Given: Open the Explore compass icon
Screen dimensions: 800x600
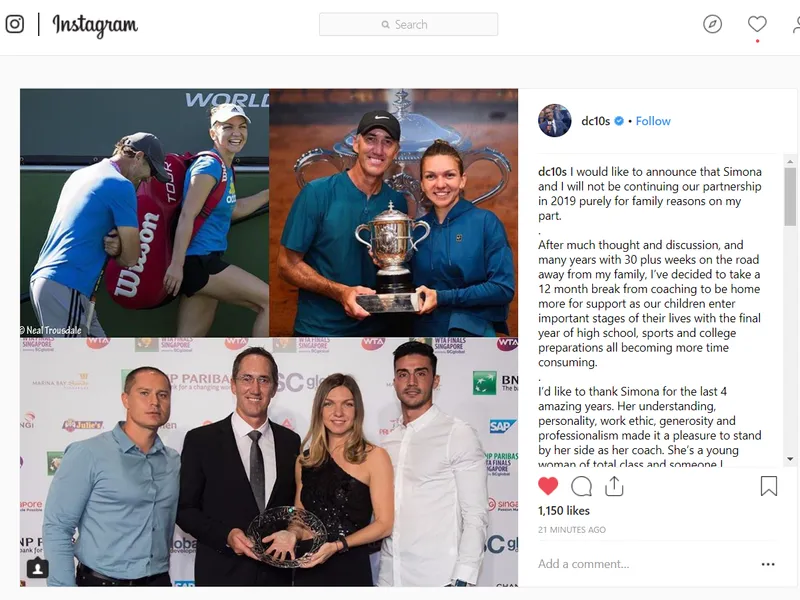Looking at the screenshot, I should (x=712, y=24).
